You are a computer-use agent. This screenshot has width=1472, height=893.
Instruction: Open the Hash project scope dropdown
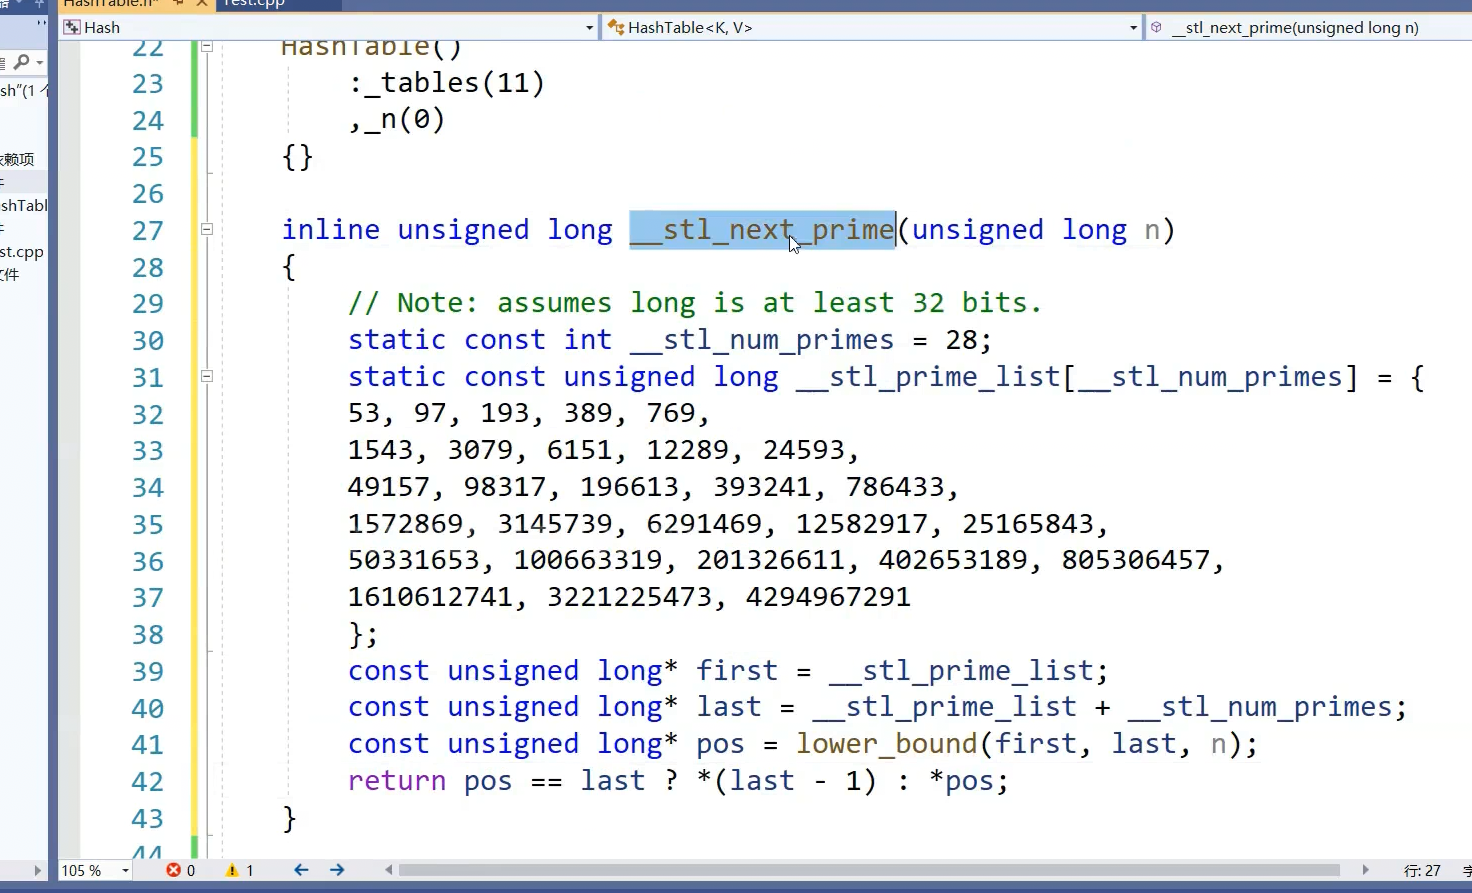[589, 28]
